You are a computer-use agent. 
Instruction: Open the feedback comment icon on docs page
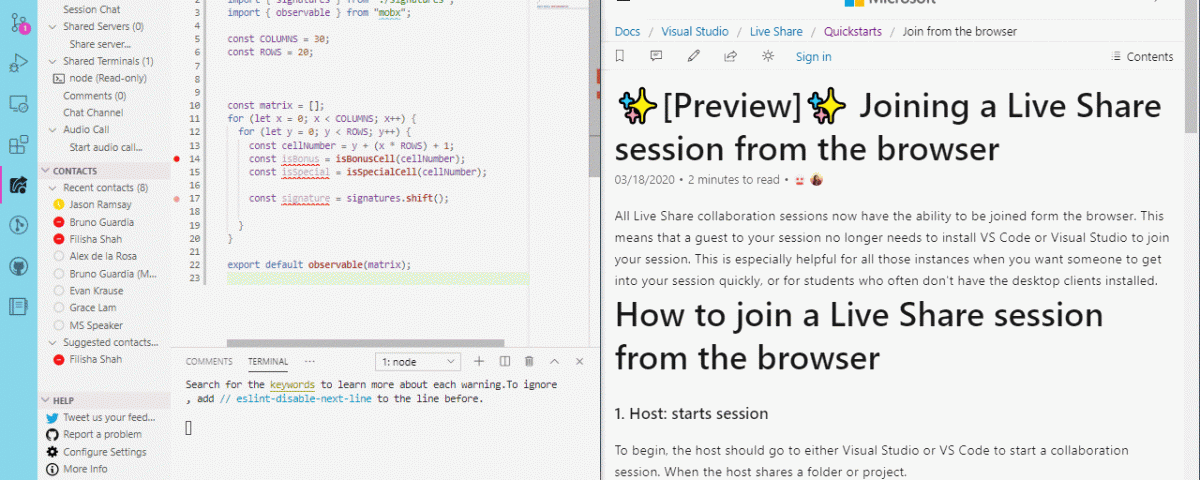[x=656, y=56]
